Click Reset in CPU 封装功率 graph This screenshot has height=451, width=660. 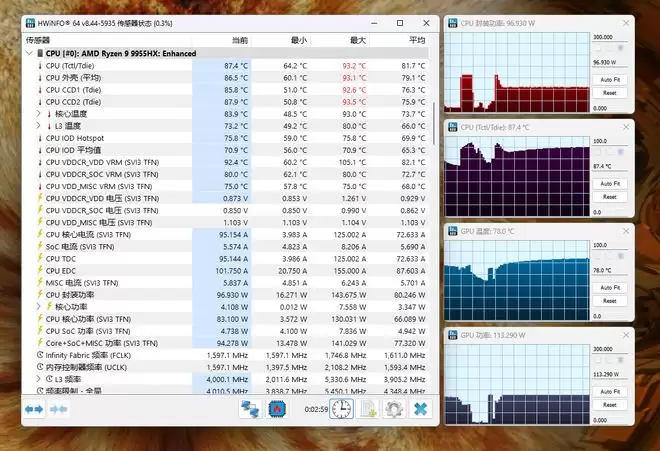point(610,93)
